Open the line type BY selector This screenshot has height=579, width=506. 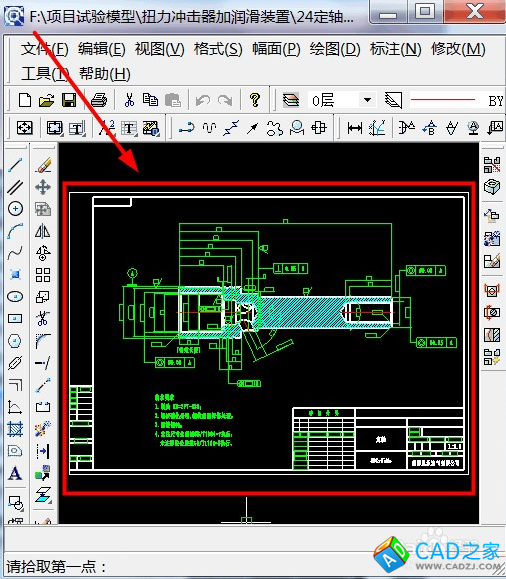pyautogui.click(x=457, y=100)
